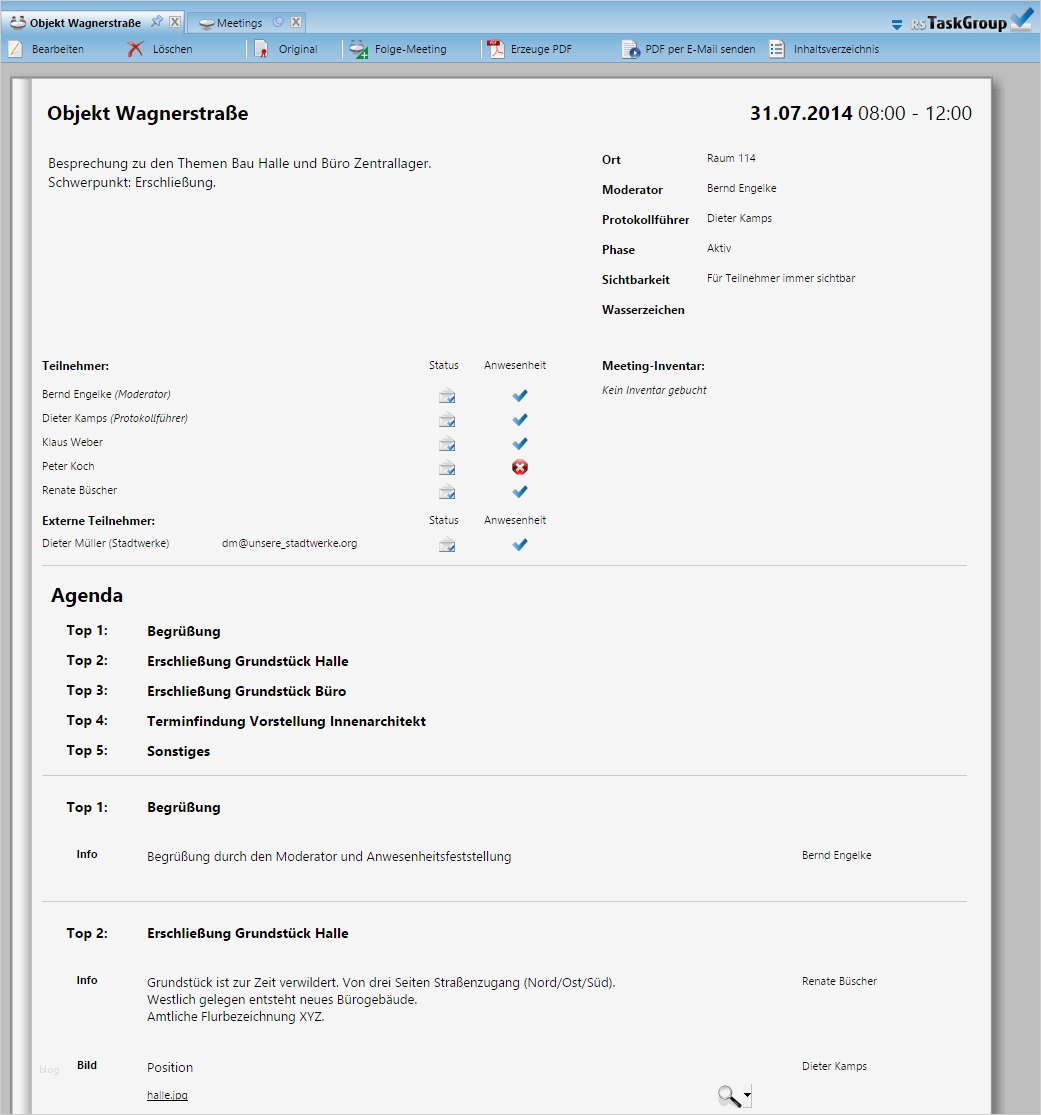Select the PDF per E-Mail senden icon

[x=631, y=49]
